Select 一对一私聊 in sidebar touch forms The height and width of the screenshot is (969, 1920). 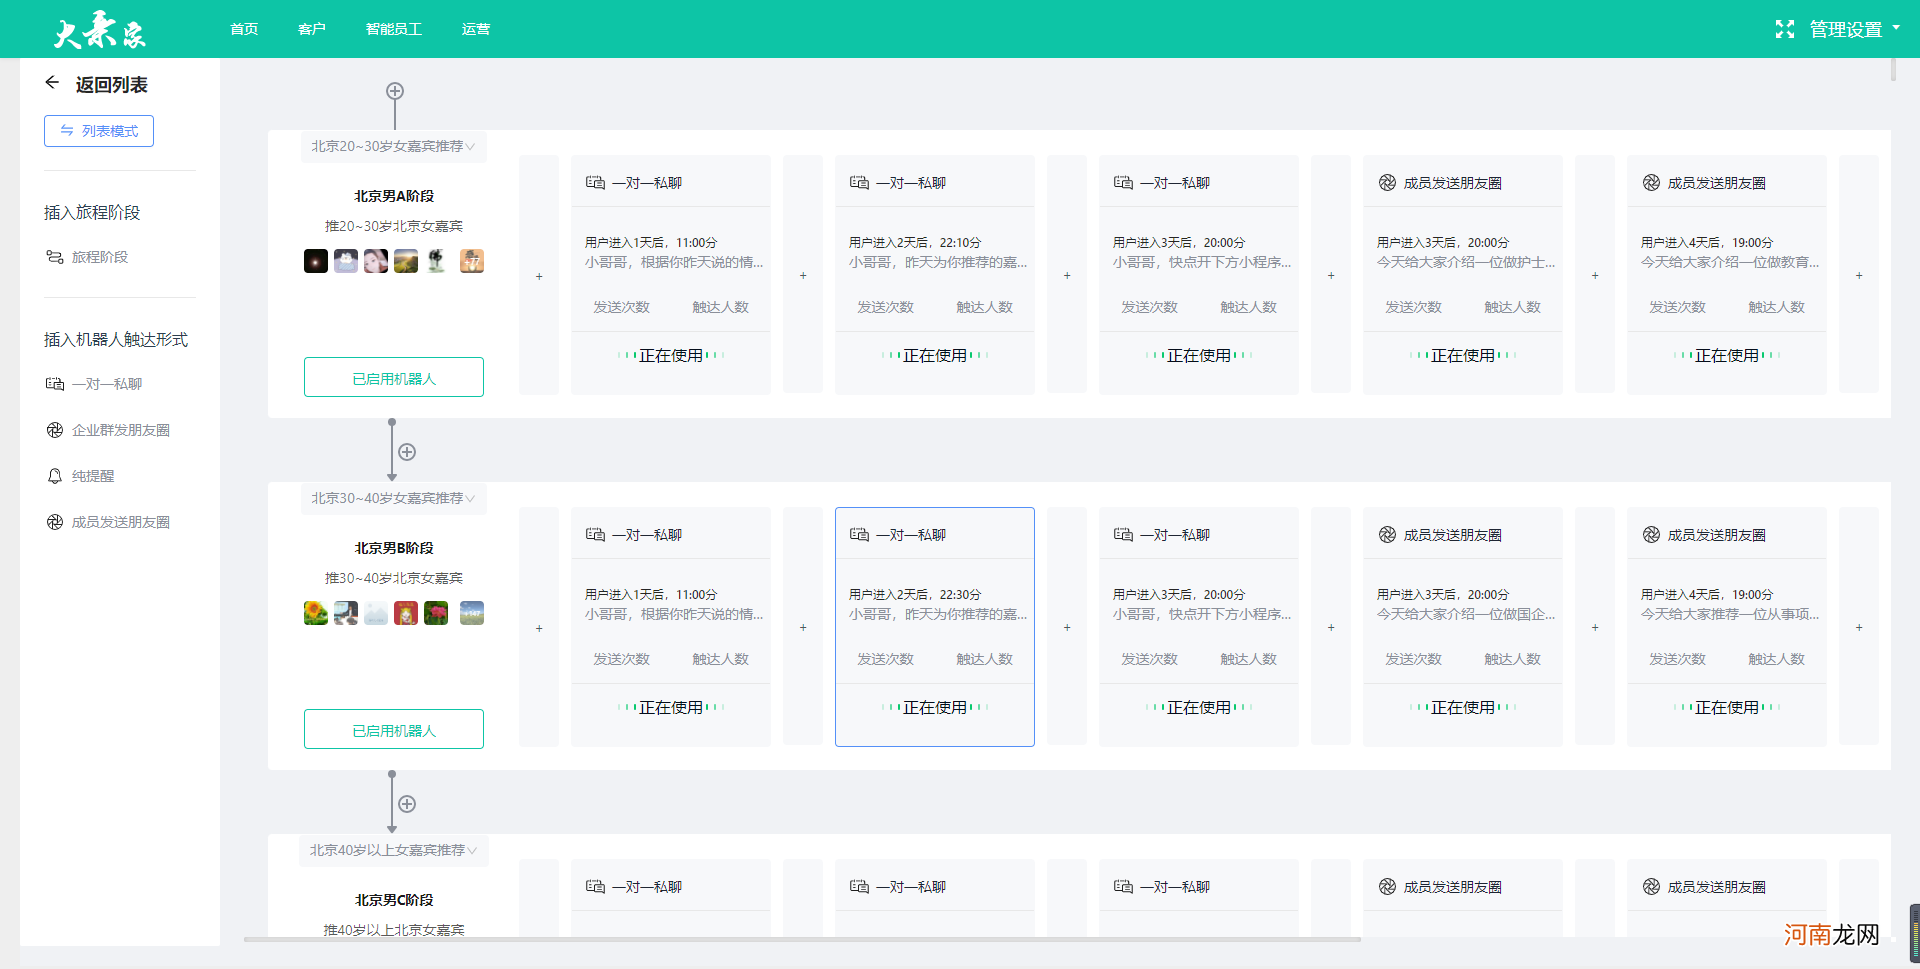pyautogui.click(x=94, y=384)
